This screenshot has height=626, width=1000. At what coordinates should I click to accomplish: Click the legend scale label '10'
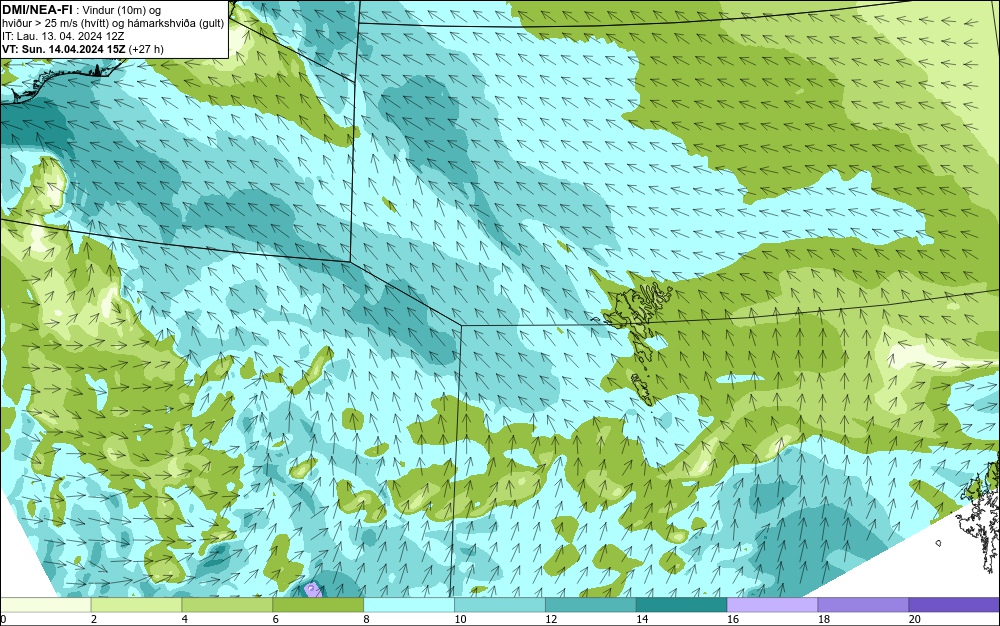[x=460, y=619]
